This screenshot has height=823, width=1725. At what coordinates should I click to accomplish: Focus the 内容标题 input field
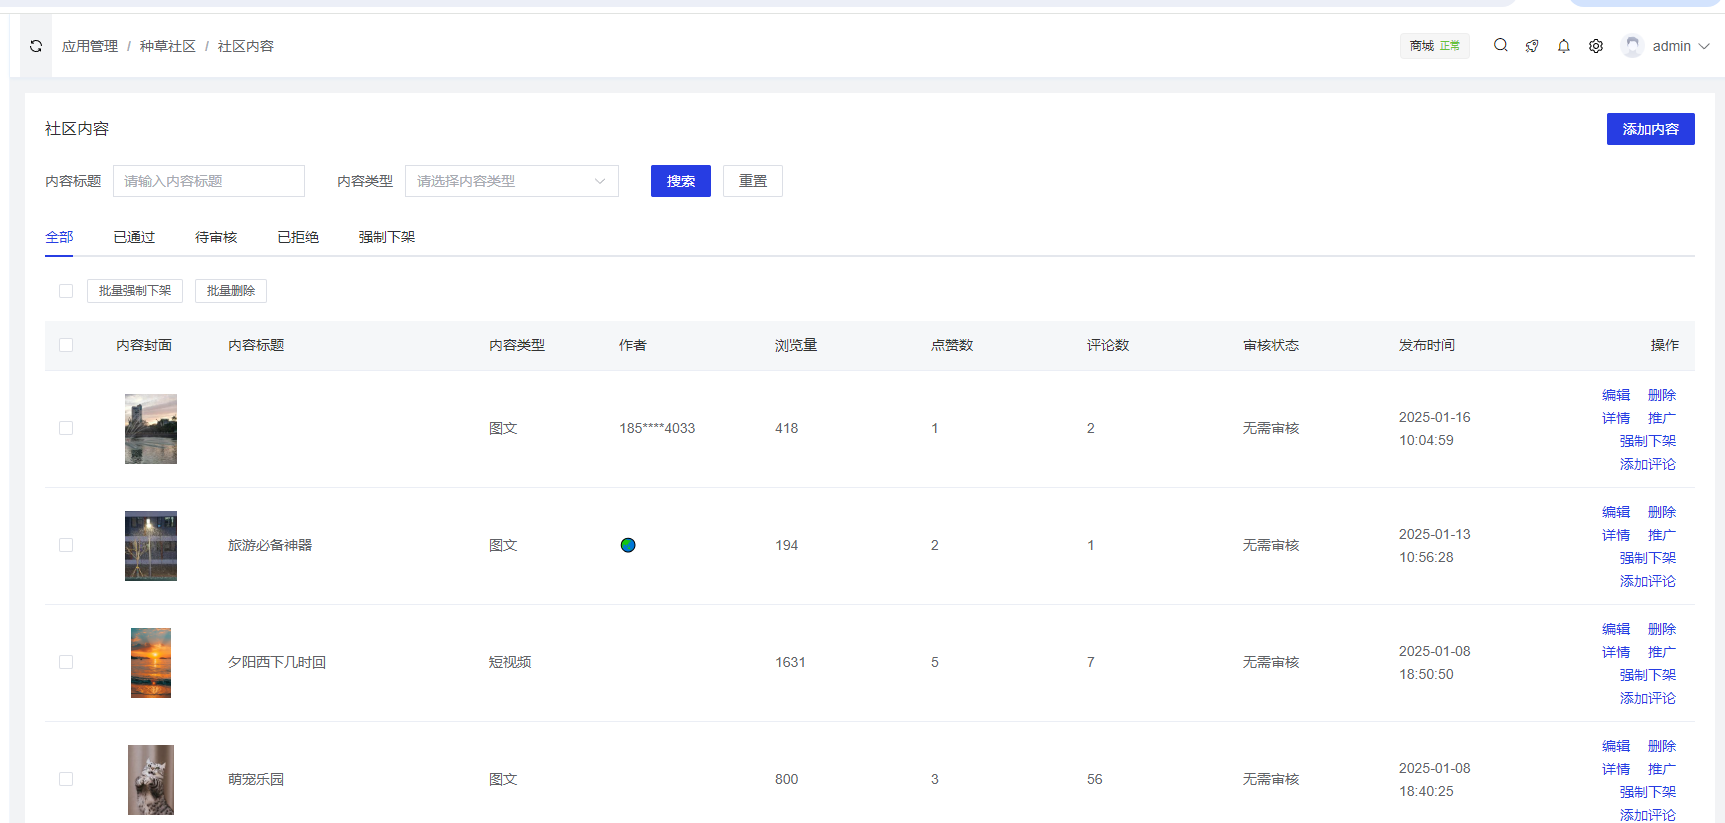208,181
